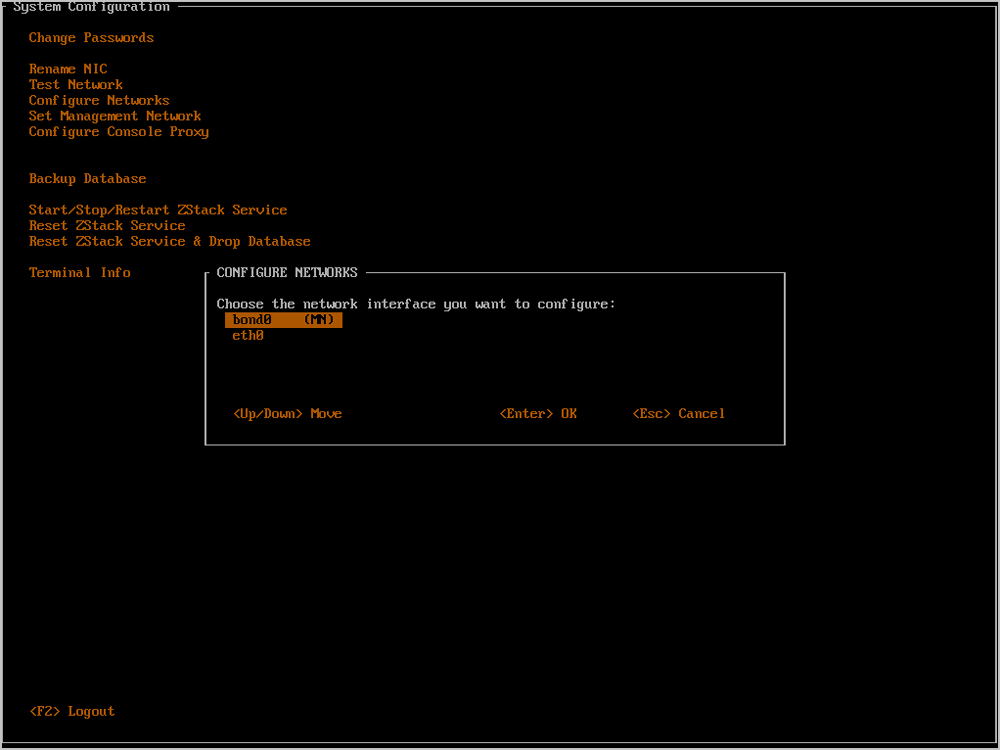1000x750 pixels.
Task: Open the Rename NIC option
Action: (68, 69)
